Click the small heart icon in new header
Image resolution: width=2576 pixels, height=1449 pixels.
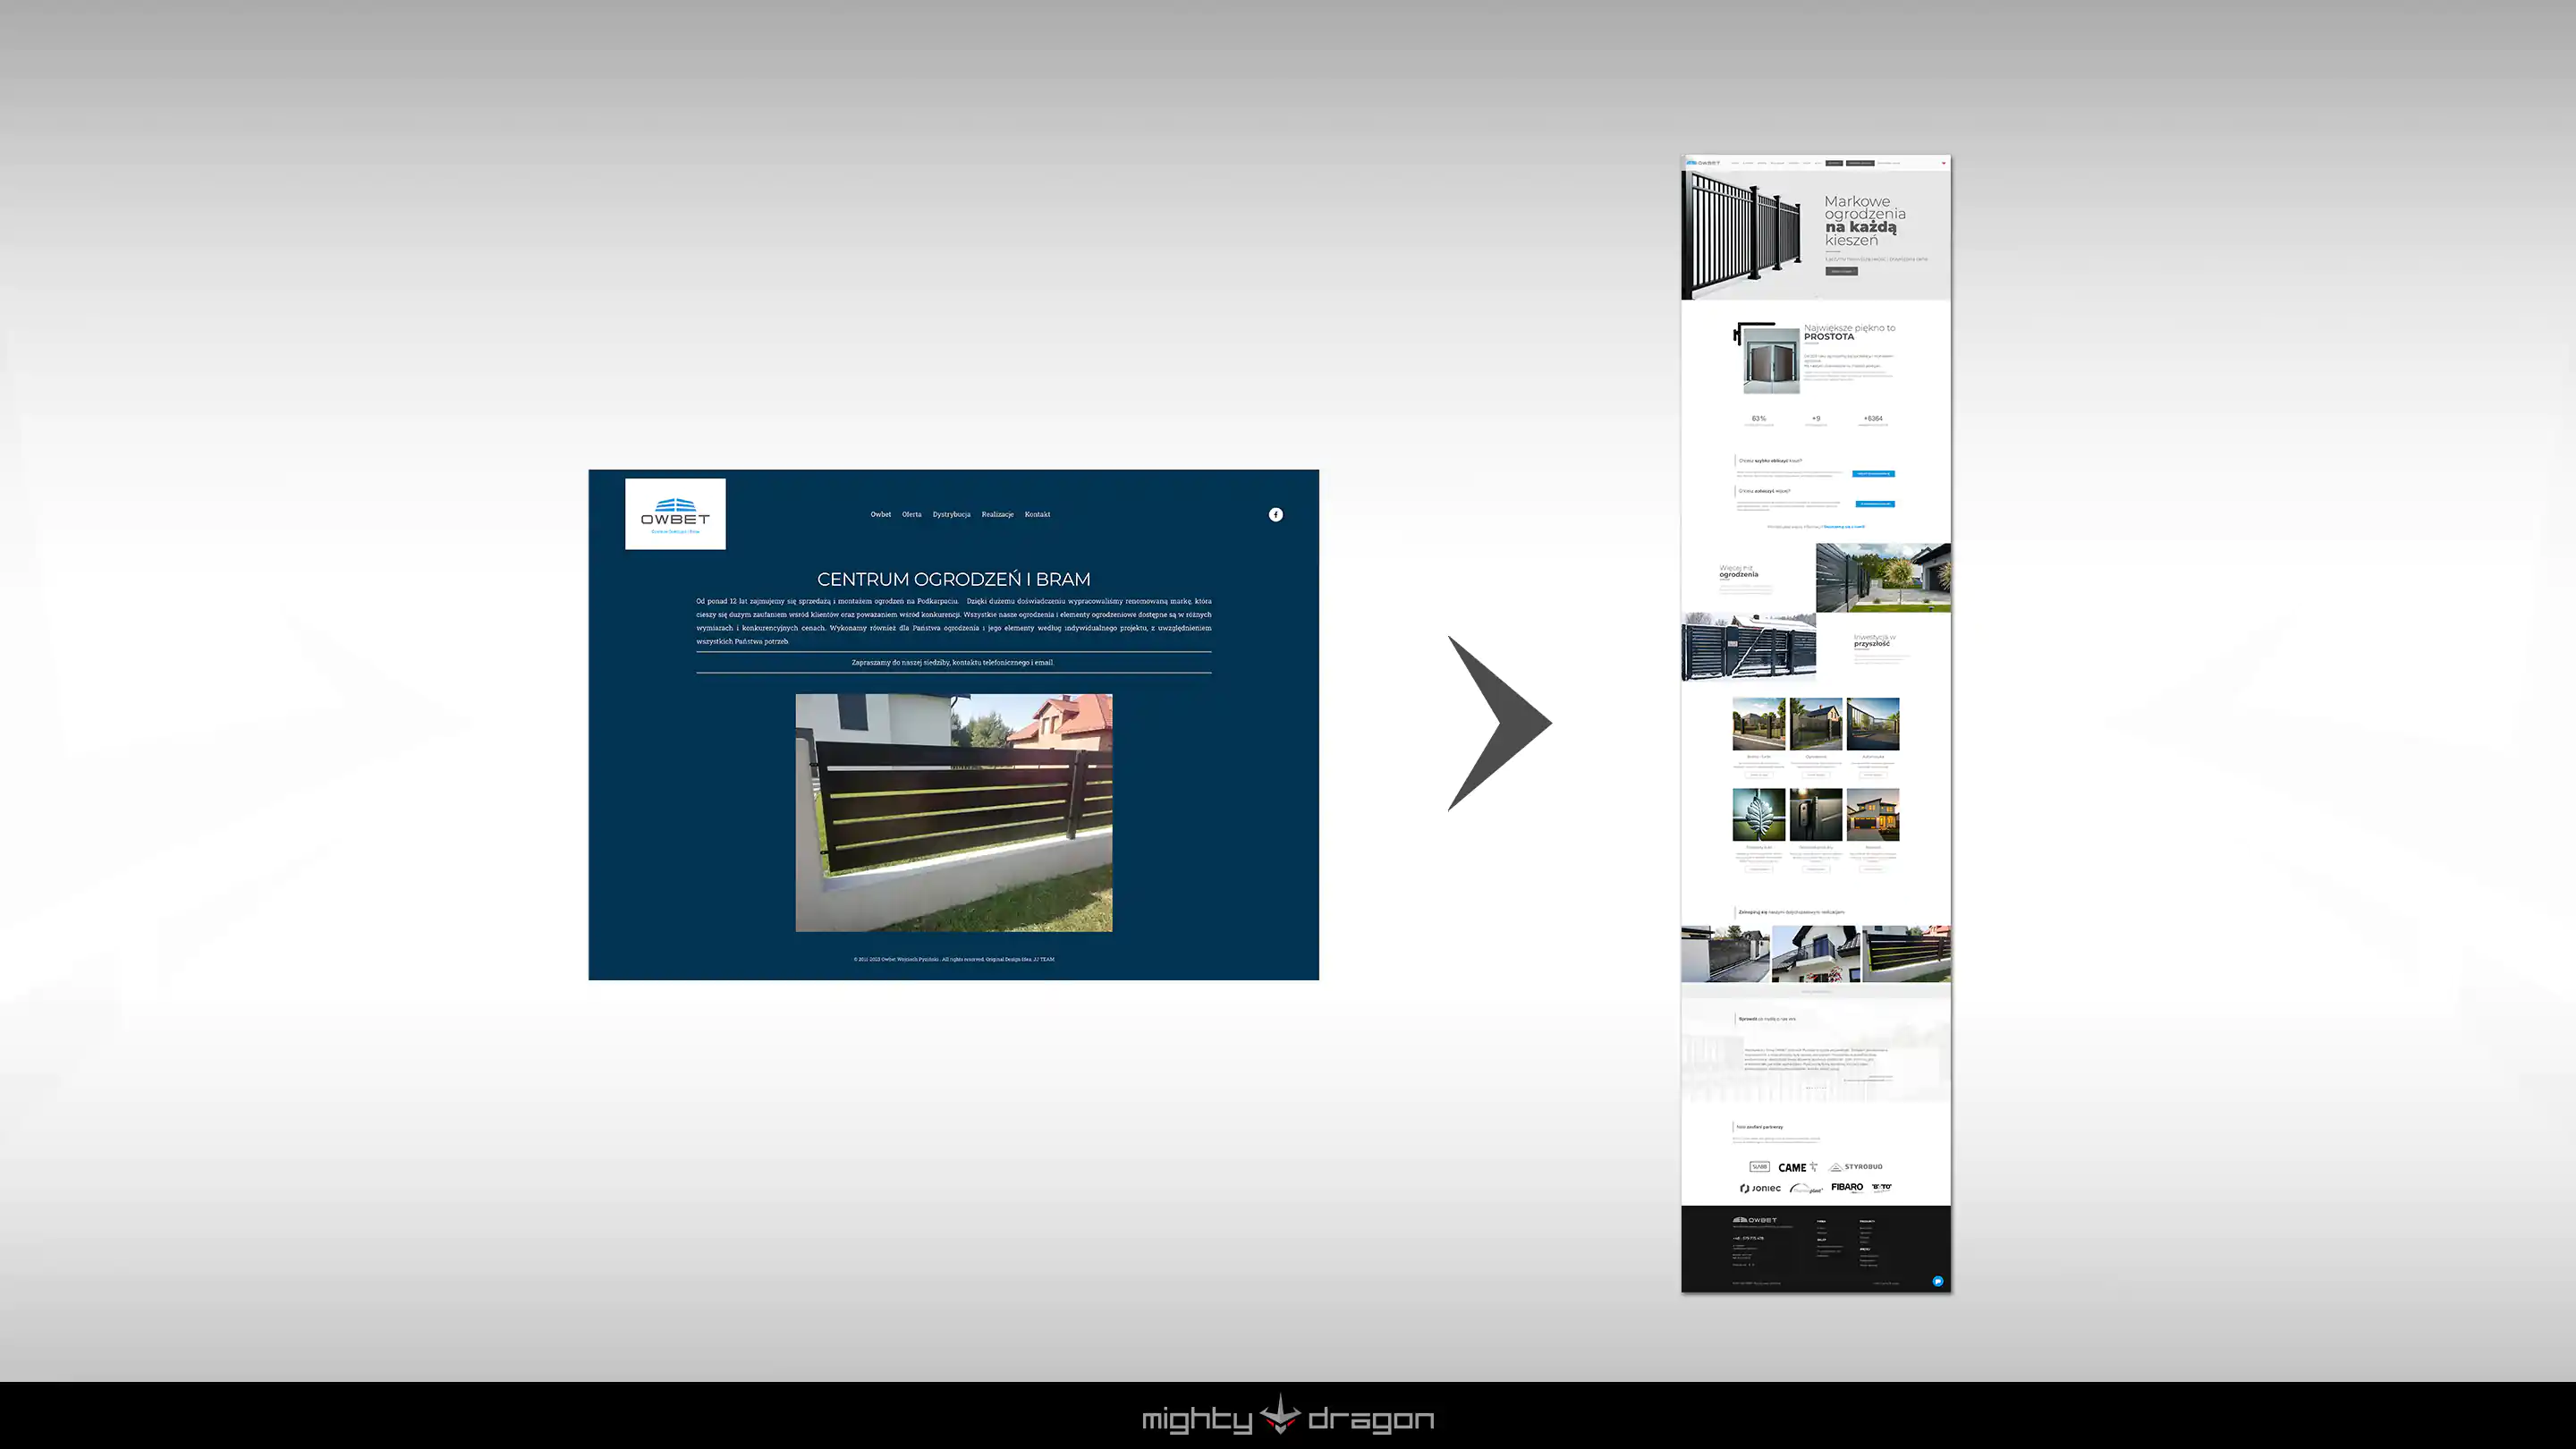(1944, 163)
